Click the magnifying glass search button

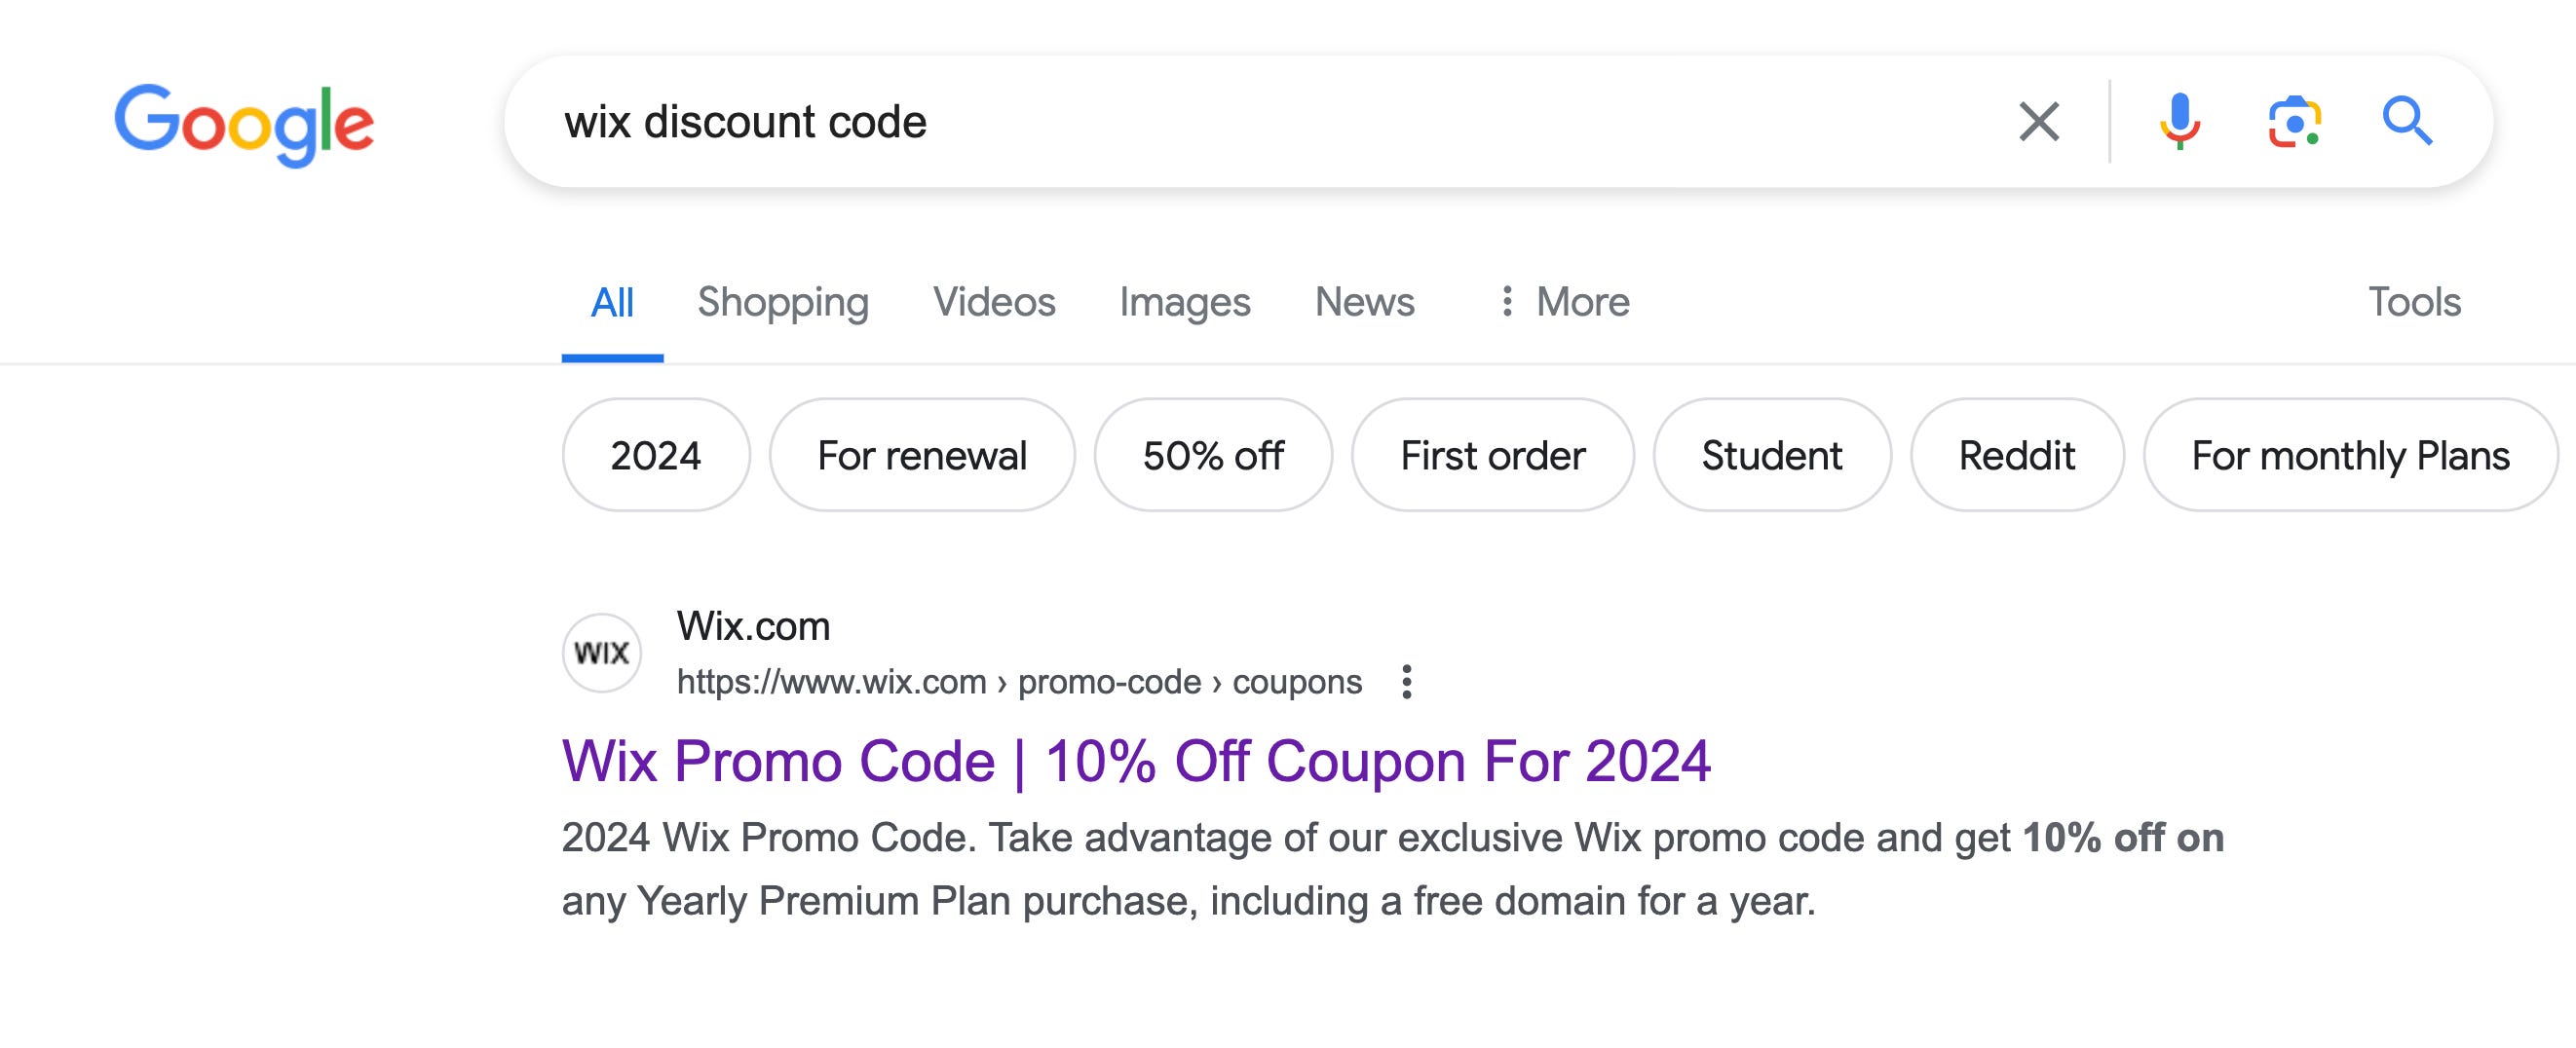(x=2406, y=122)
